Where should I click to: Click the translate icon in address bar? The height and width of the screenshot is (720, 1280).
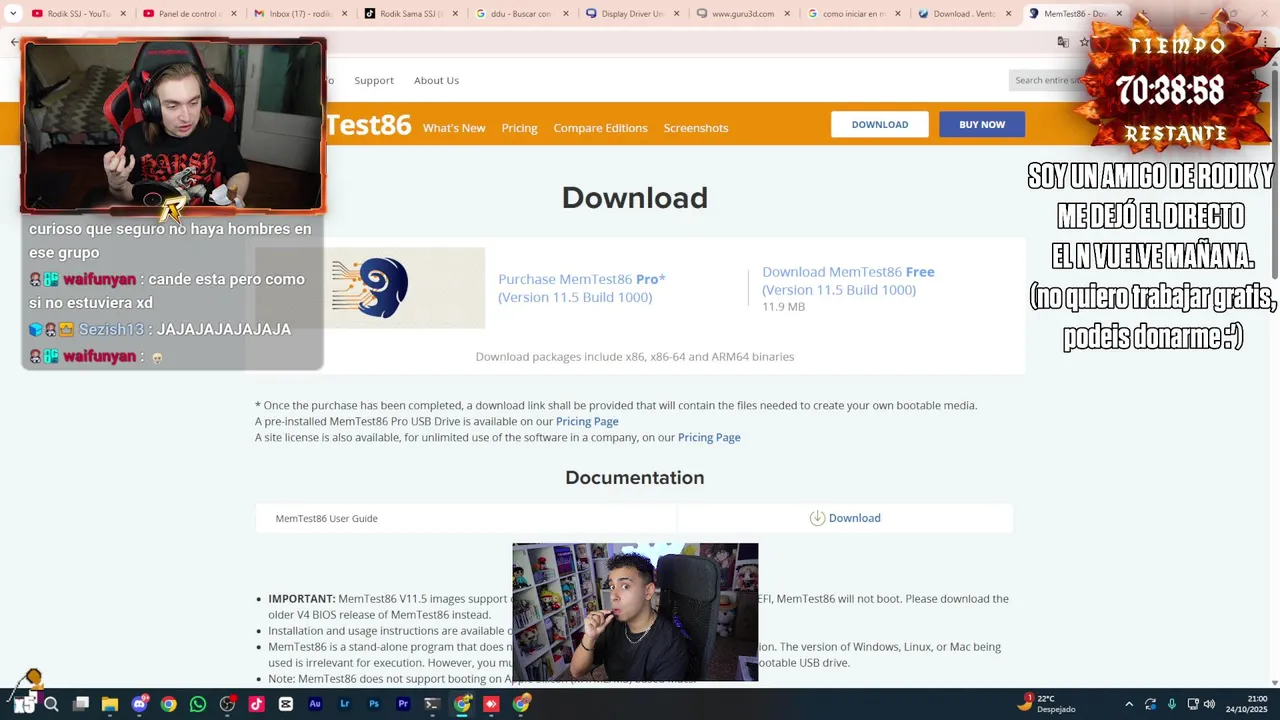(1063, 42)
